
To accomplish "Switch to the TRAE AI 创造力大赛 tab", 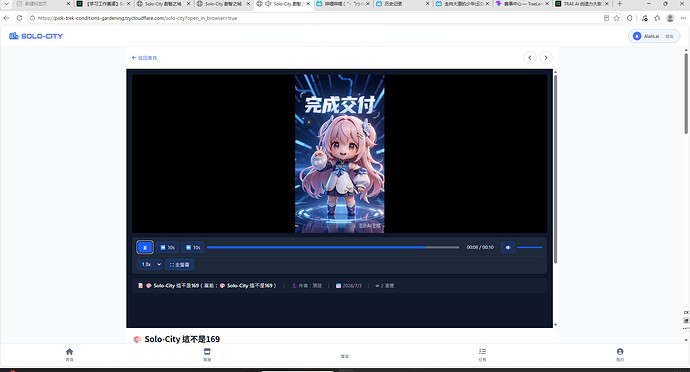I will coord(582,4).
